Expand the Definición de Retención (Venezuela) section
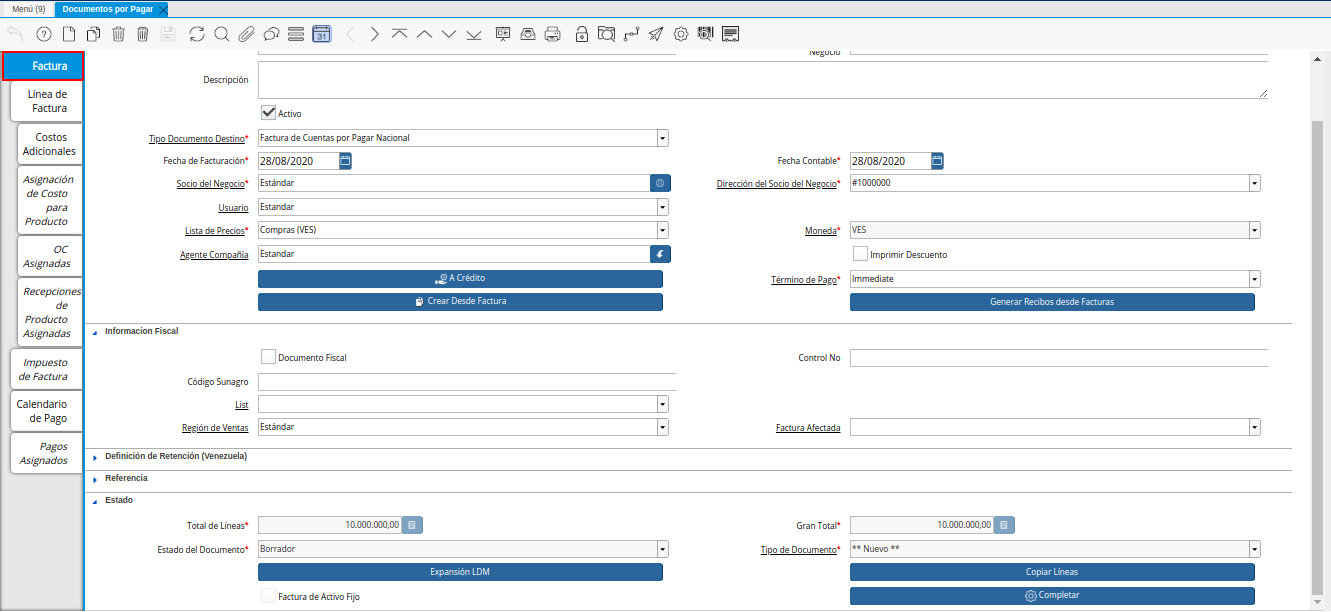1331x612 pixels. coord(175,456)
